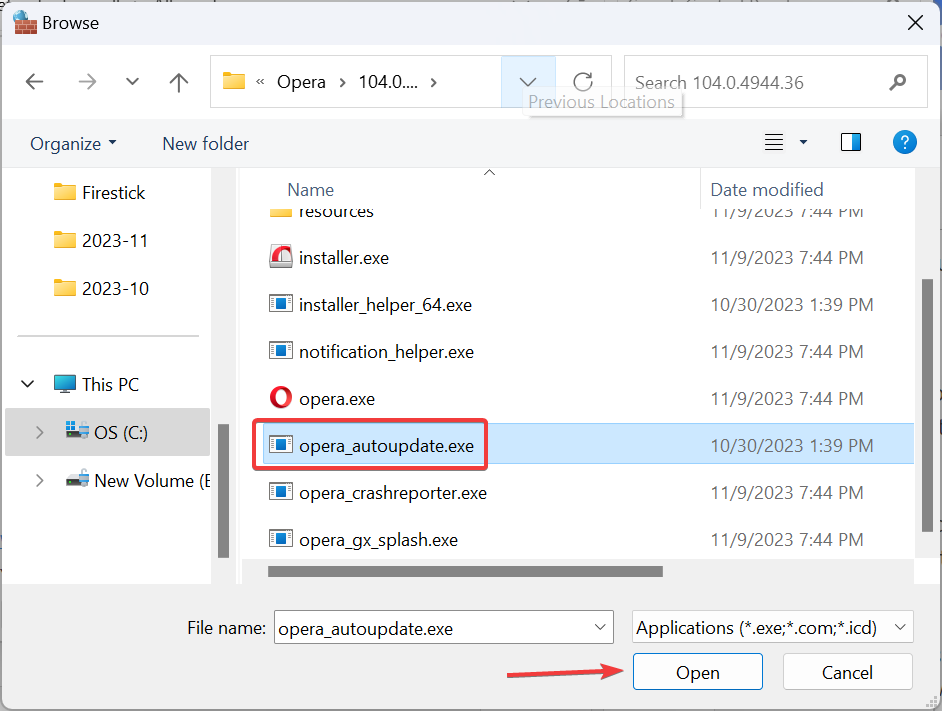Click navigation pane vertical scrollbar
This screenshot has height=711, width=942.
223,490
